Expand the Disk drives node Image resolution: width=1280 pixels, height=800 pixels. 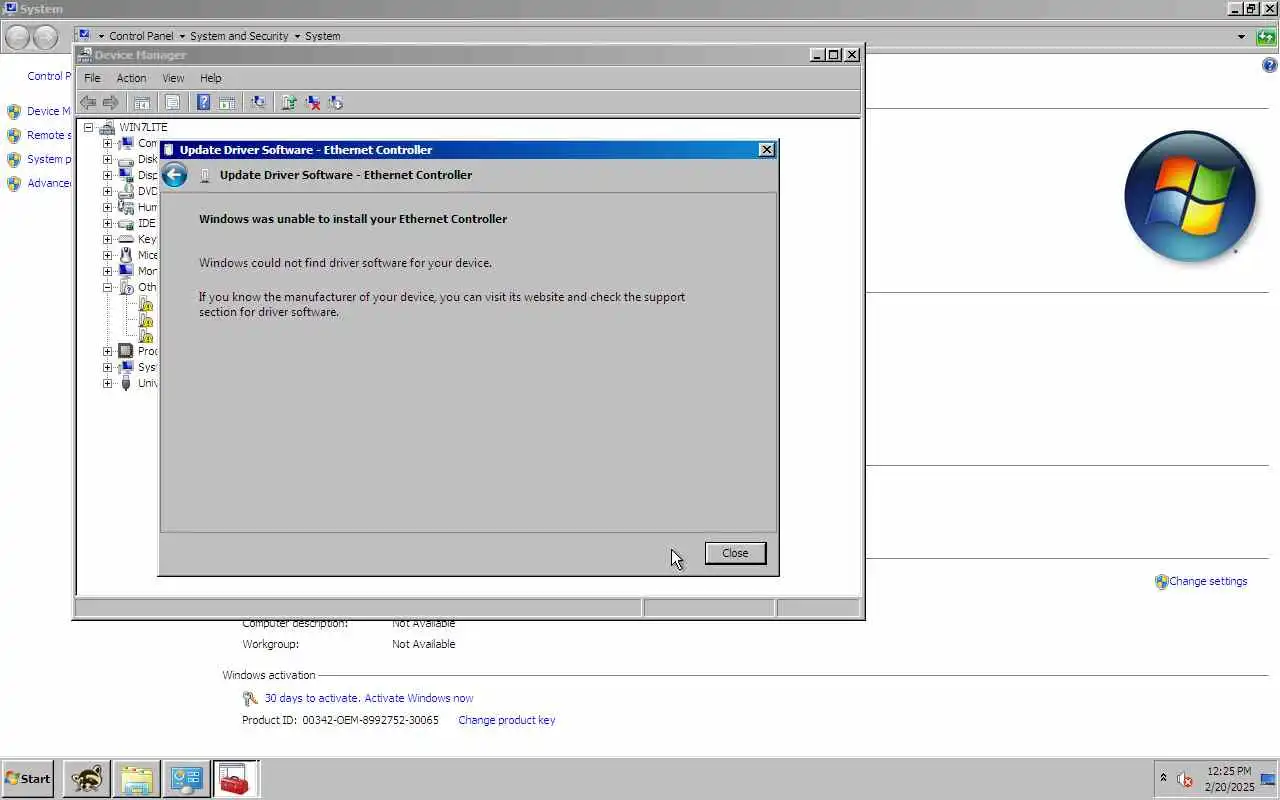[107, 159]
